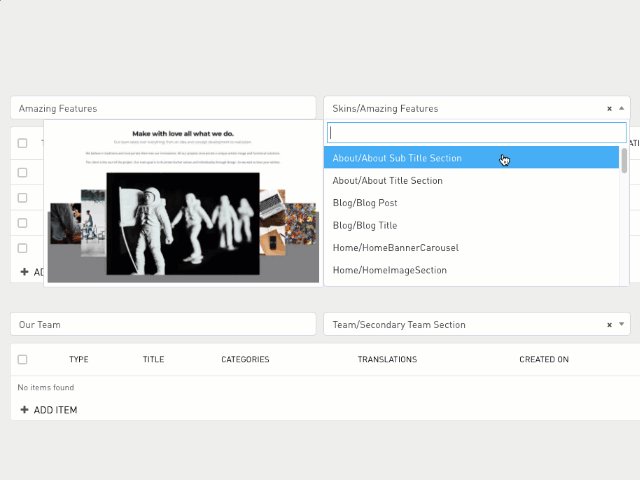Choose About/About Title Section option
640x480 pixels.
[x=471, y=180]
